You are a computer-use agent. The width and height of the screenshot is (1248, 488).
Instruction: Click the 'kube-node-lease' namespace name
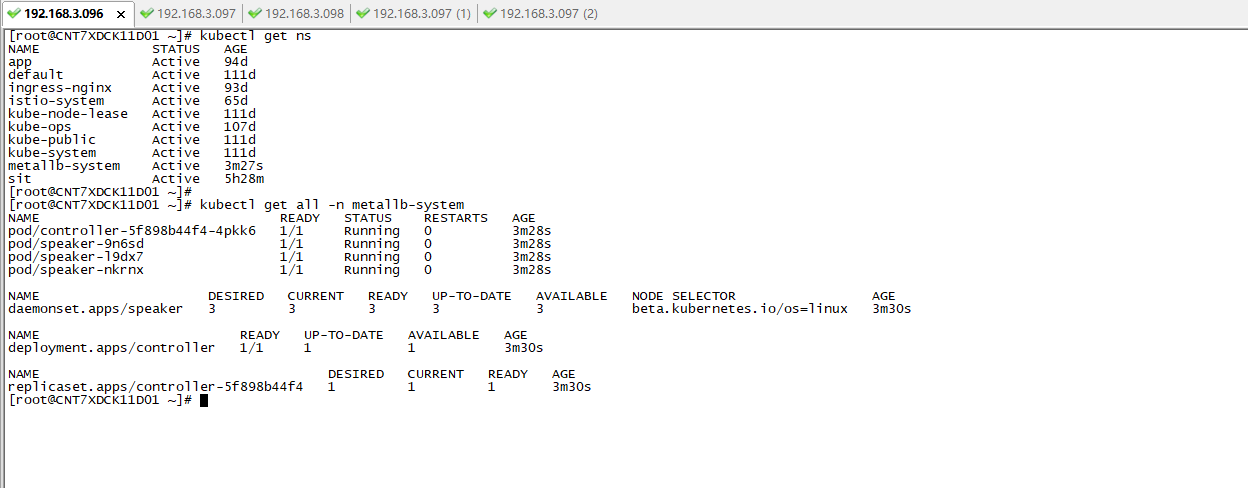click(x=68, y=114)
